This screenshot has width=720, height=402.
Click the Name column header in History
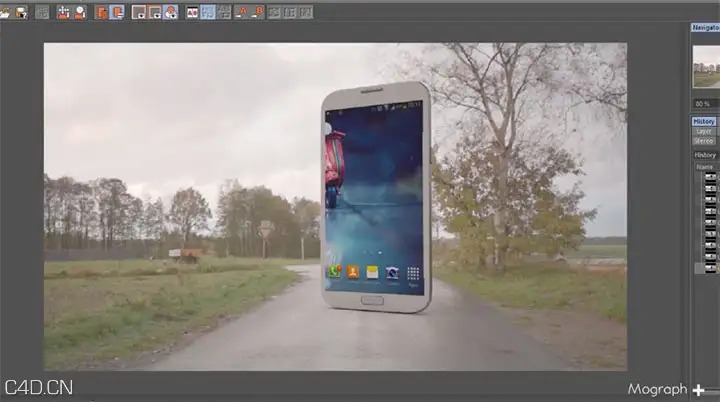pos(706,167)
